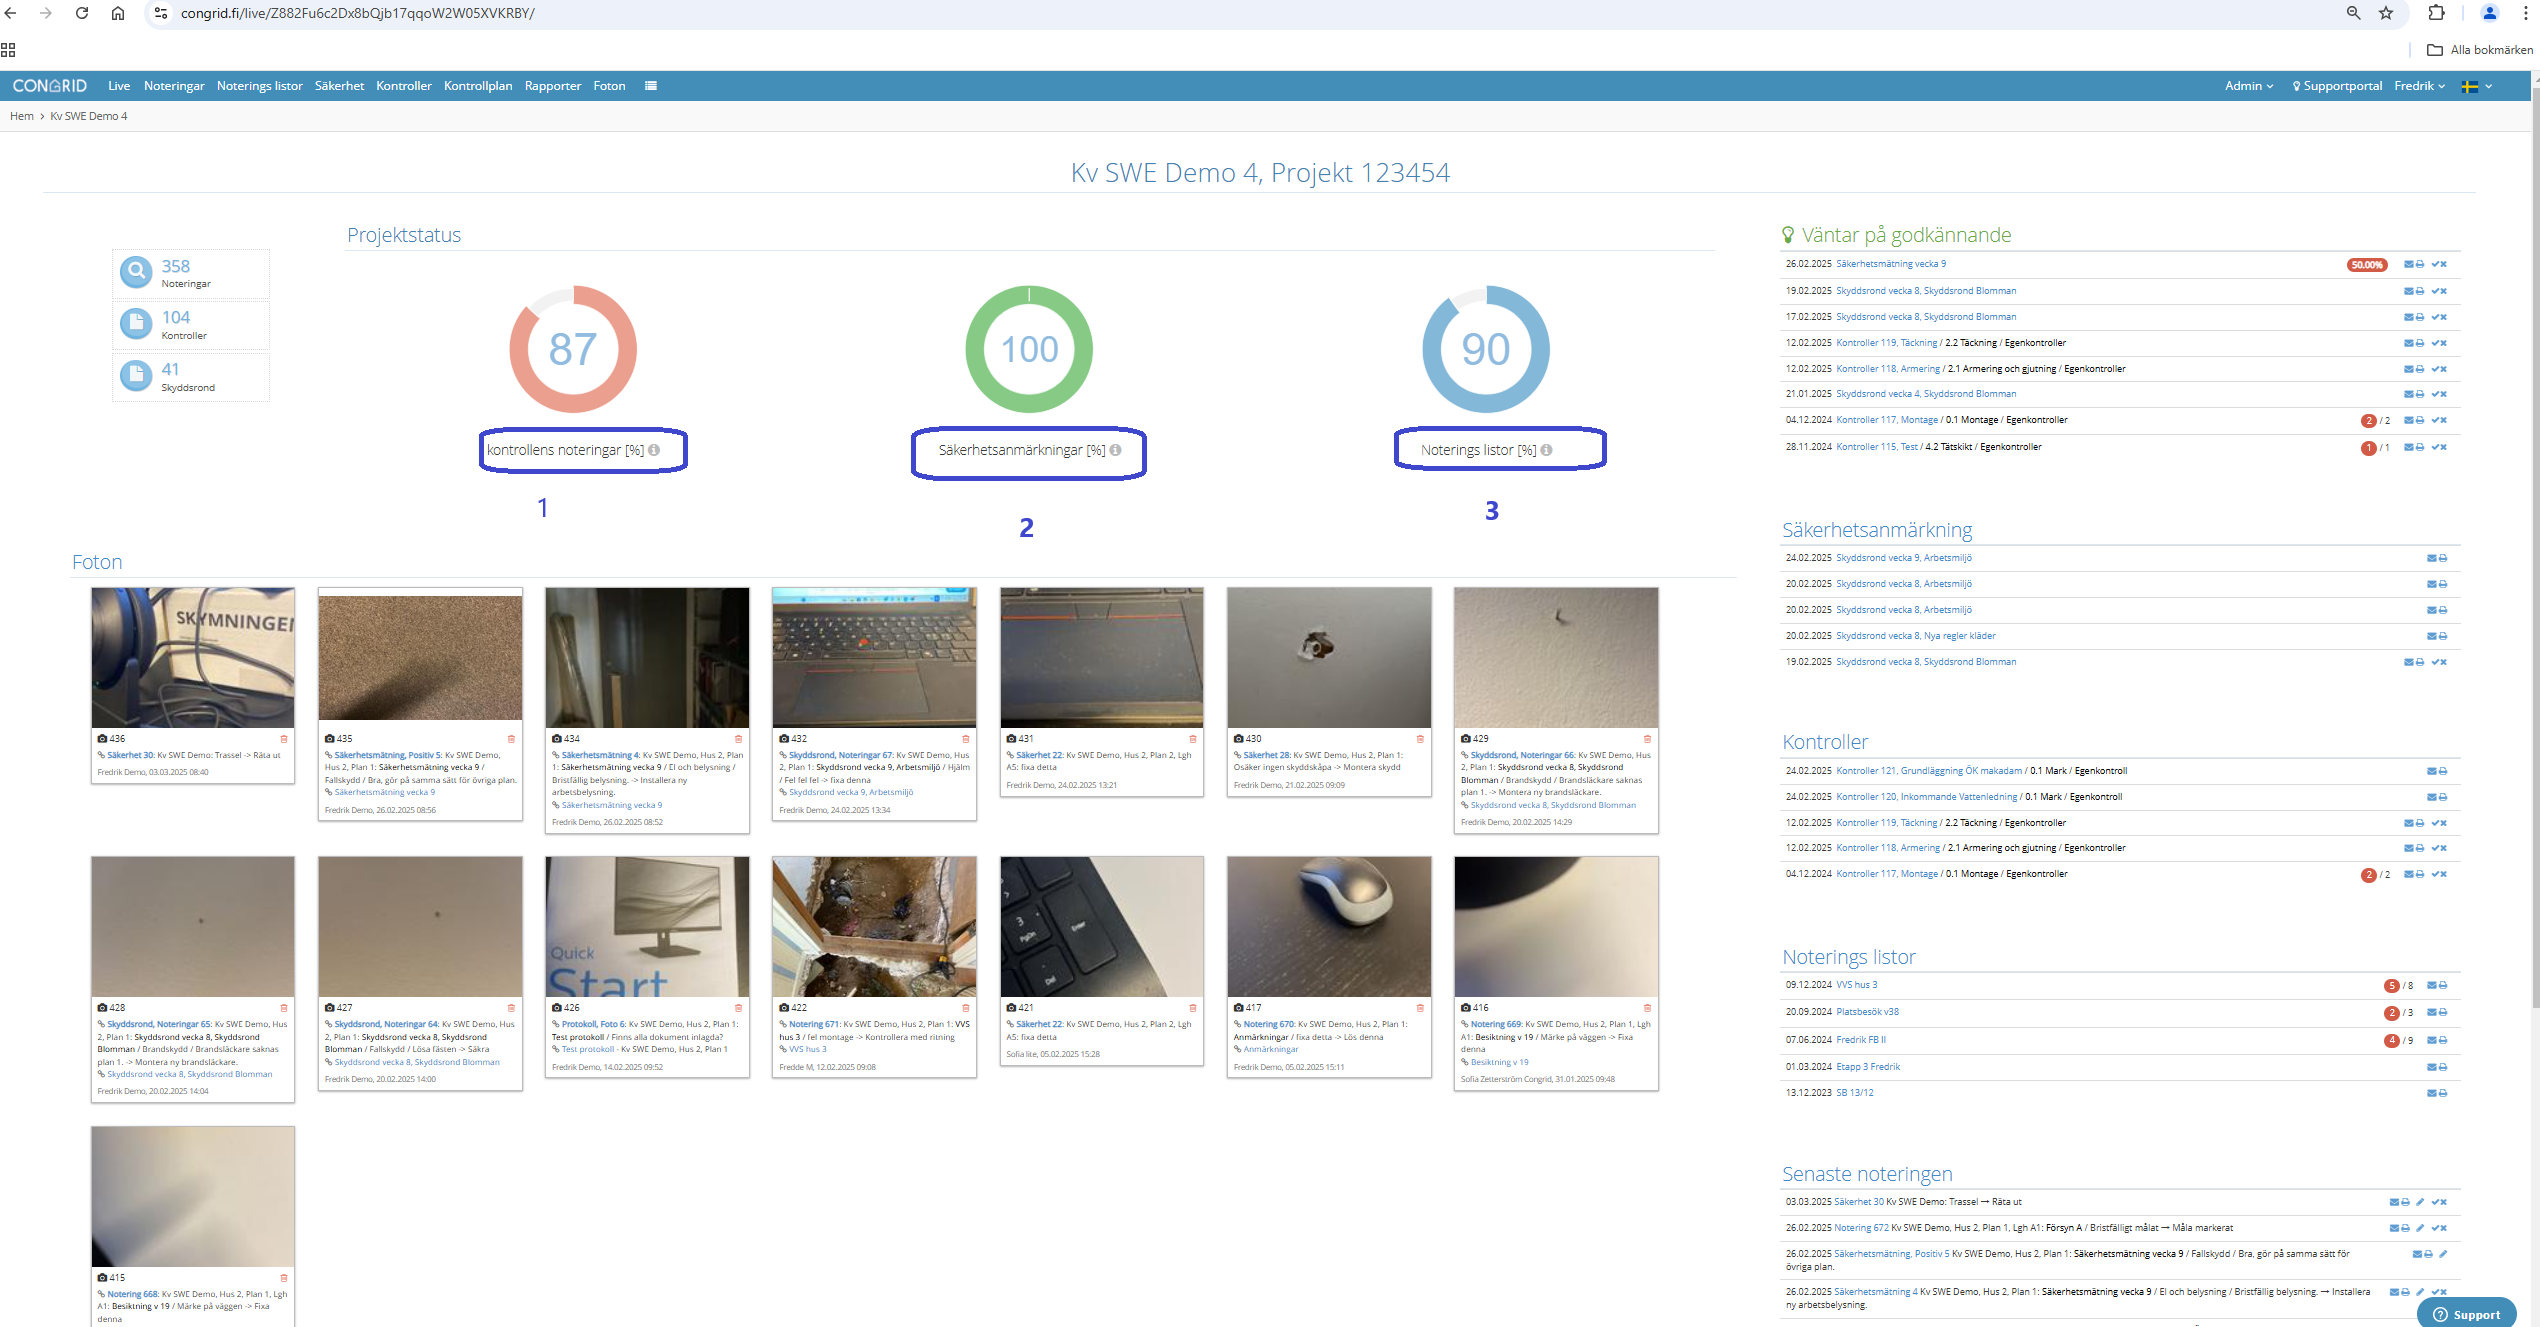Open the SKYMNINGEN photo thumbnail 436
This screenshot has width=2540, height=1327.
point(193,657)
